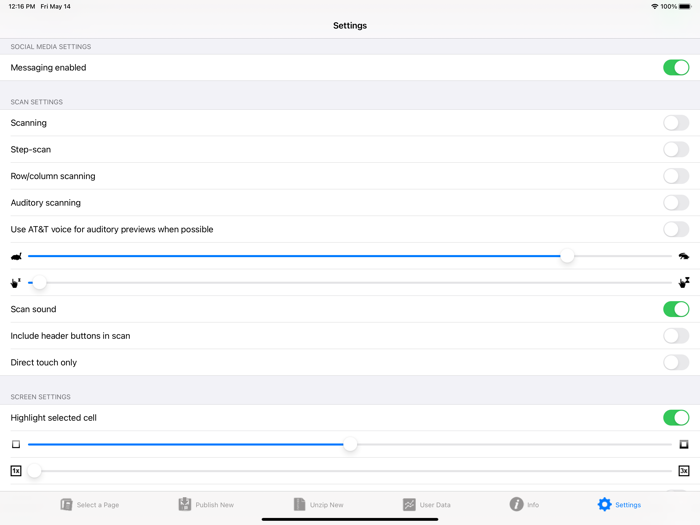Tap the thin highlight border square icon
Screen dimensions: 700x525
(x=16, y=444)
